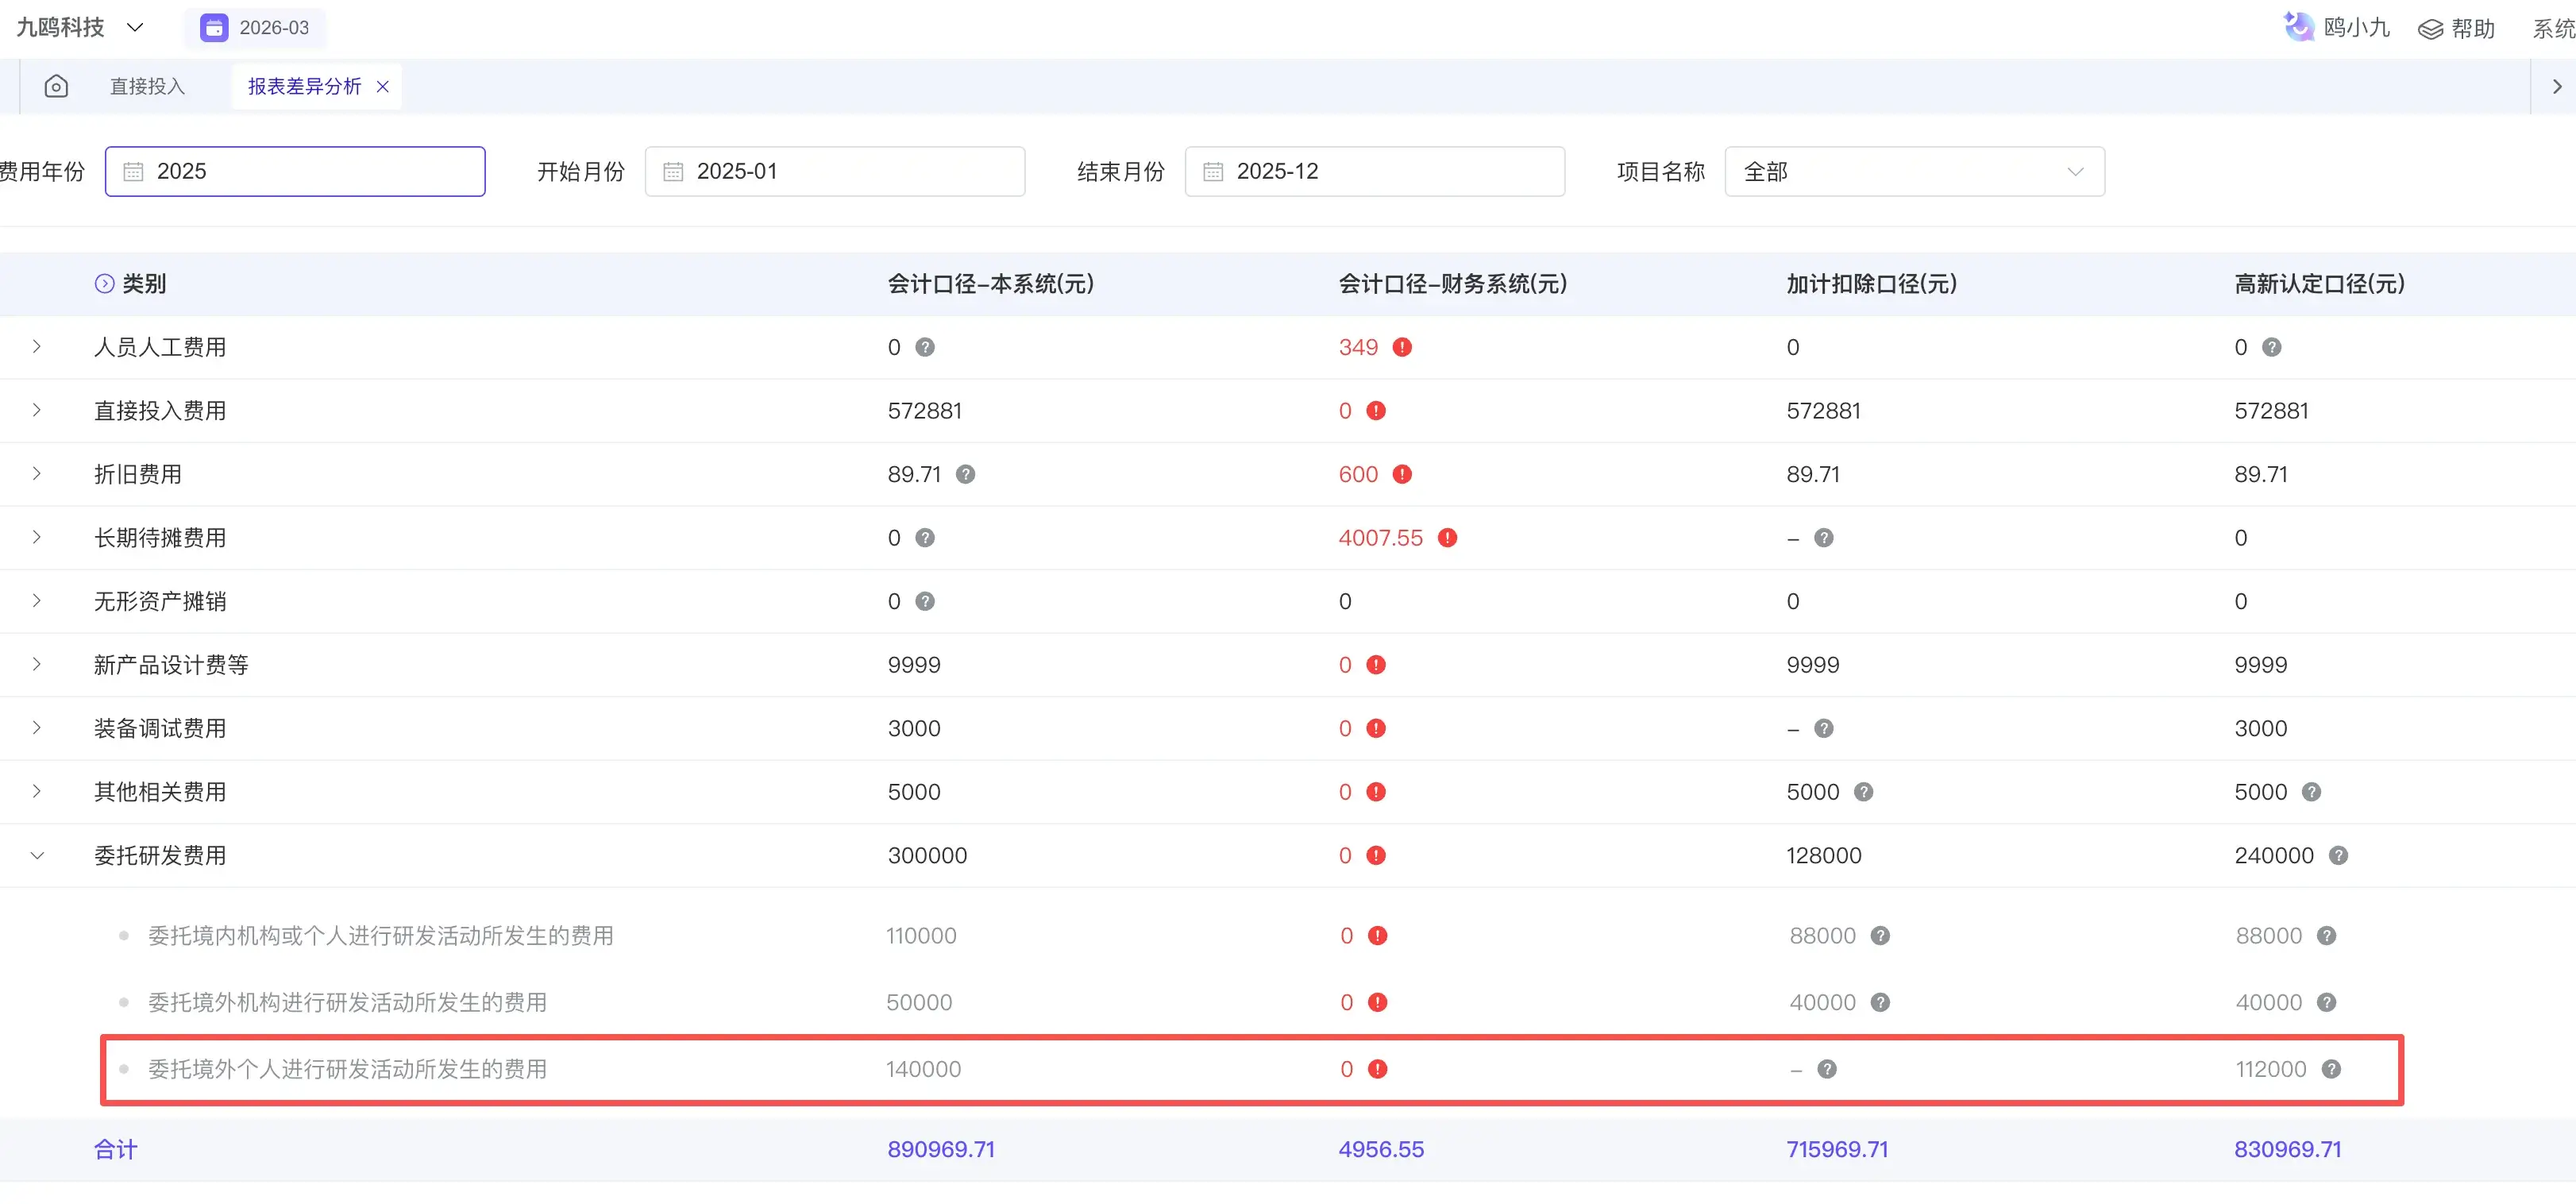Click help icon beside 112000 value
This screenshot has height=1204, width=2576.
tap(2331, 1069)
